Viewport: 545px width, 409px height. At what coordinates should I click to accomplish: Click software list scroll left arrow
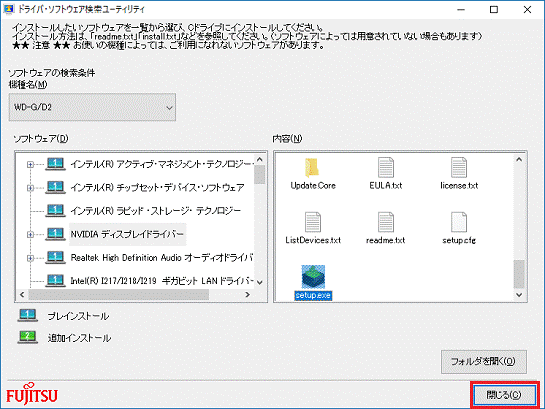click(x=22, y=295)
